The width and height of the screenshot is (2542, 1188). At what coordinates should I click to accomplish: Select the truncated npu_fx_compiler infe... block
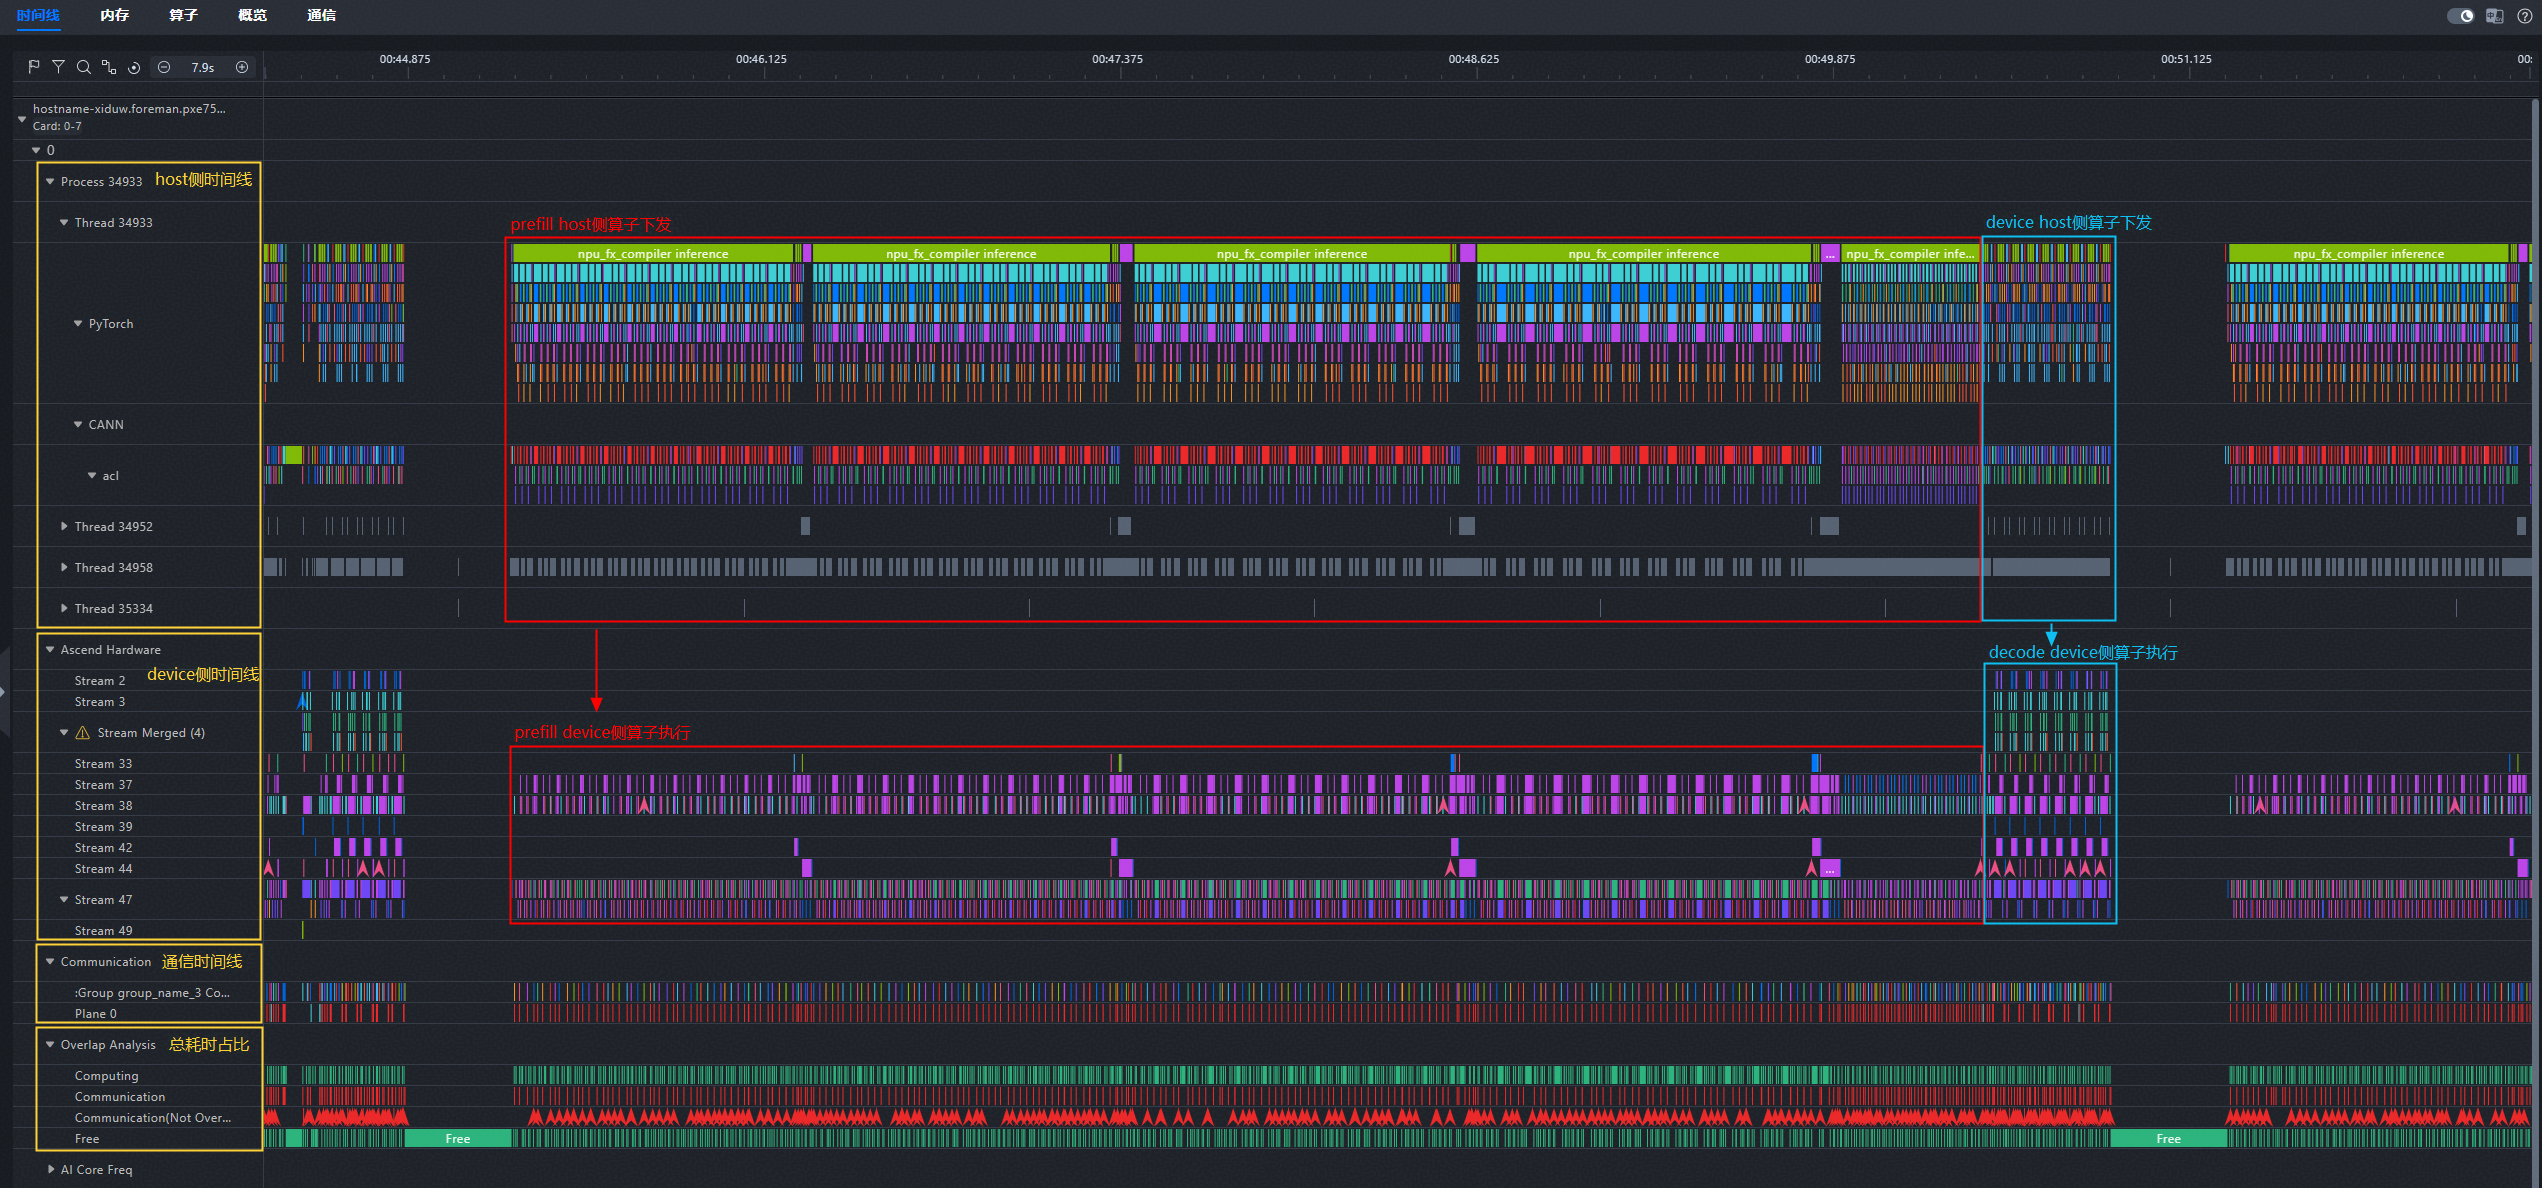[1910, 254]
